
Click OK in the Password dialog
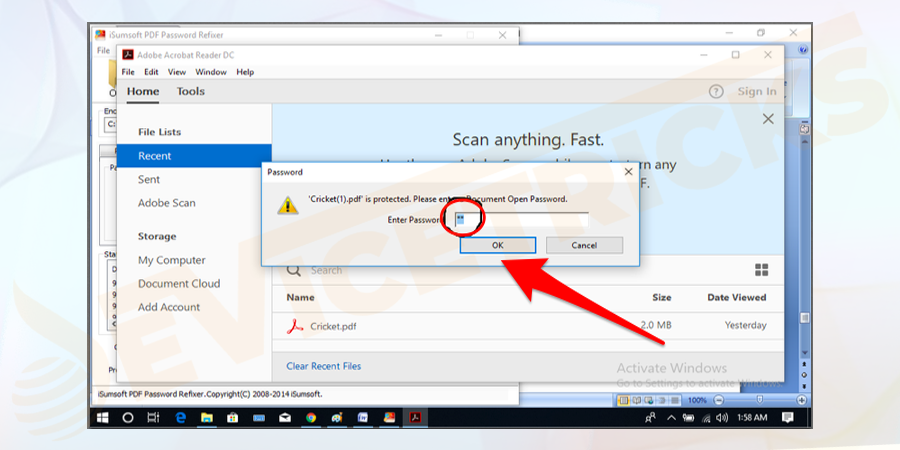point(498,245)
